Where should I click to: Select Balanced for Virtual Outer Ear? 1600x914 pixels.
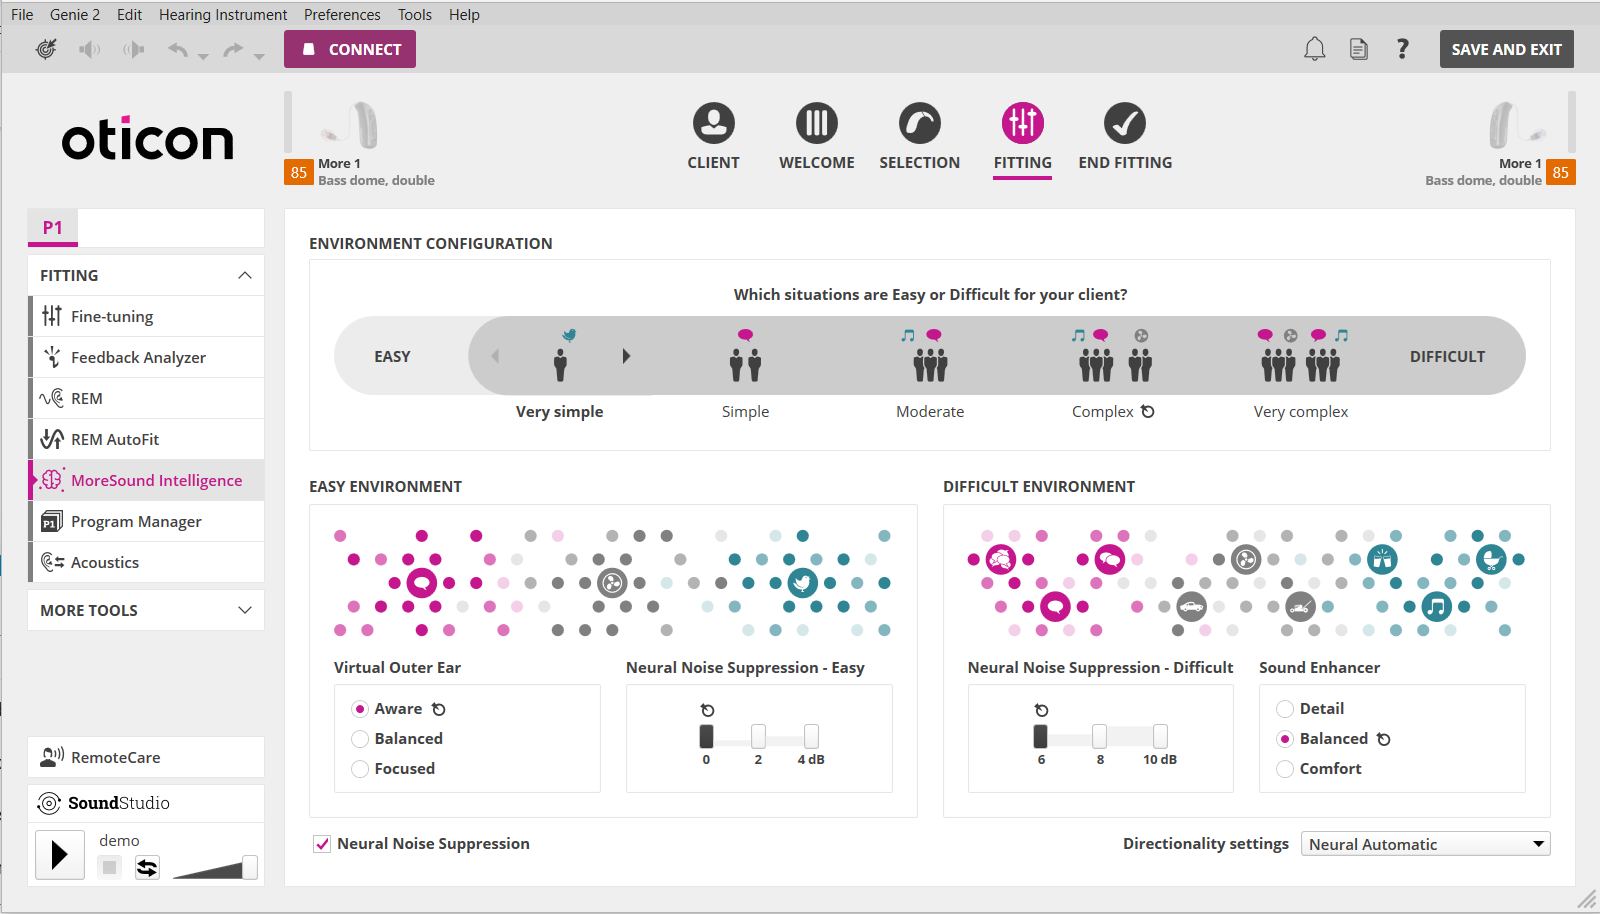click(x=361, y=739)
